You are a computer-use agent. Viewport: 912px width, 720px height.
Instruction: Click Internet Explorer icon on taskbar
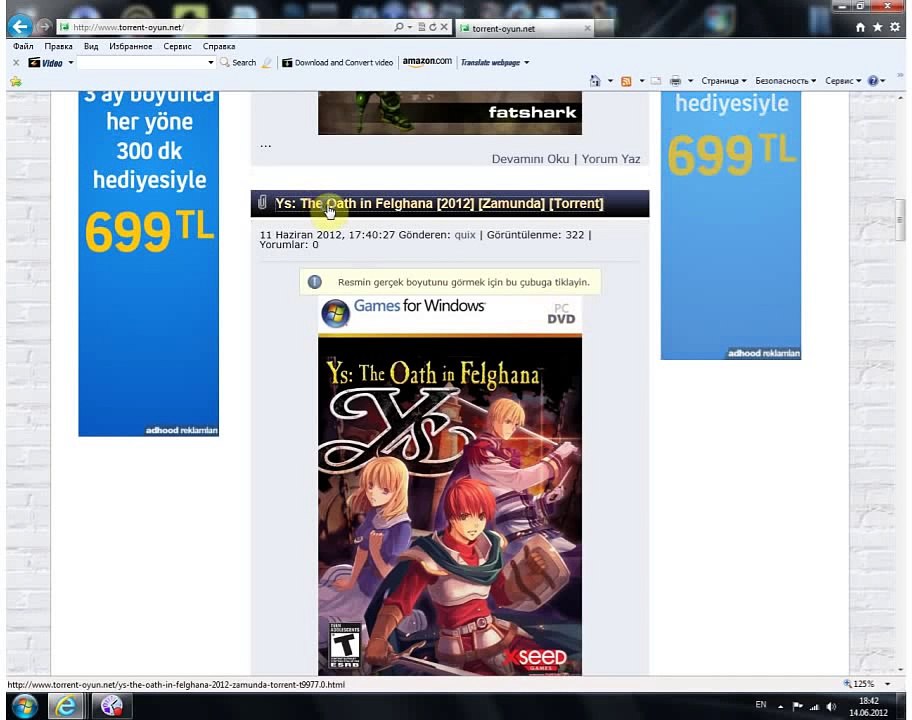[65, 706]
